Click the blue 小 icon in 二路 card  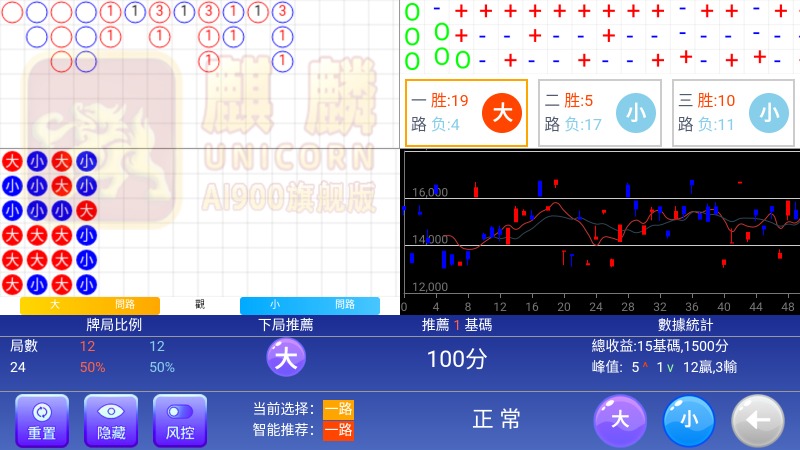(x=635, y=113)
